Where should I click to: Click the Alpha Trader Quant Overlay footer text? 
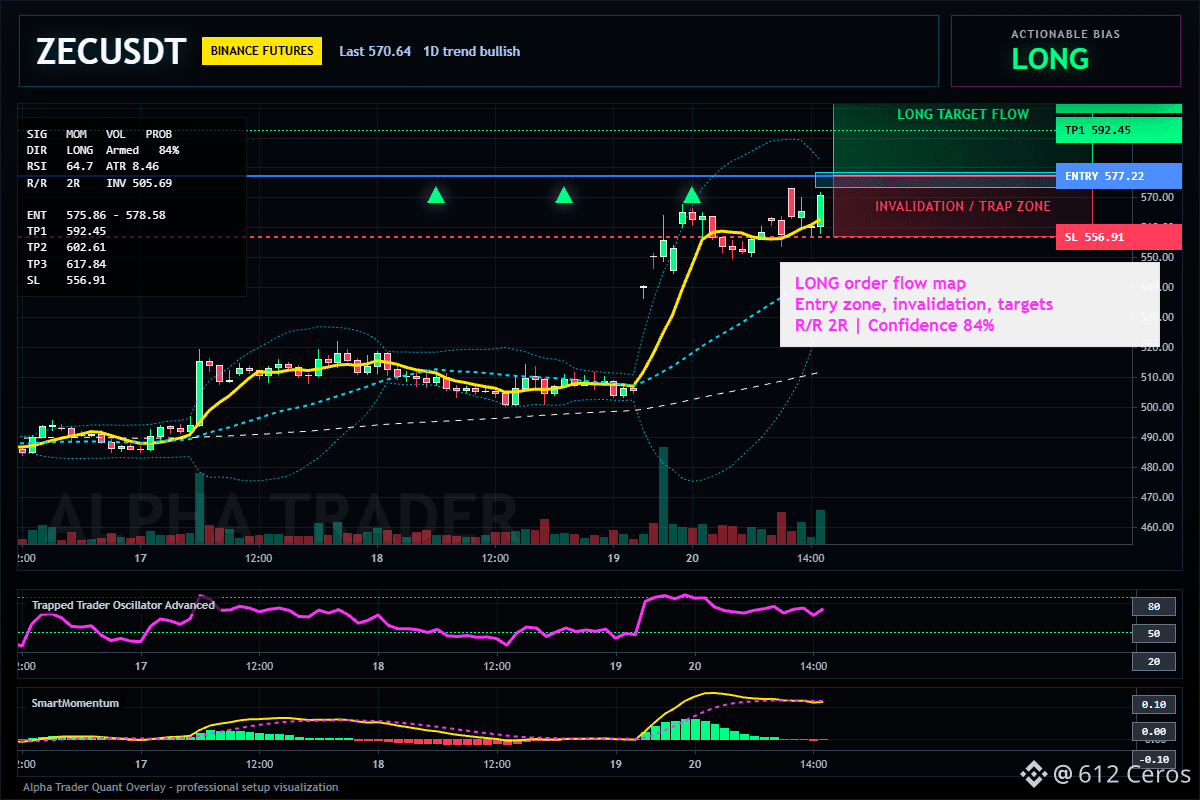pos(181,787)
